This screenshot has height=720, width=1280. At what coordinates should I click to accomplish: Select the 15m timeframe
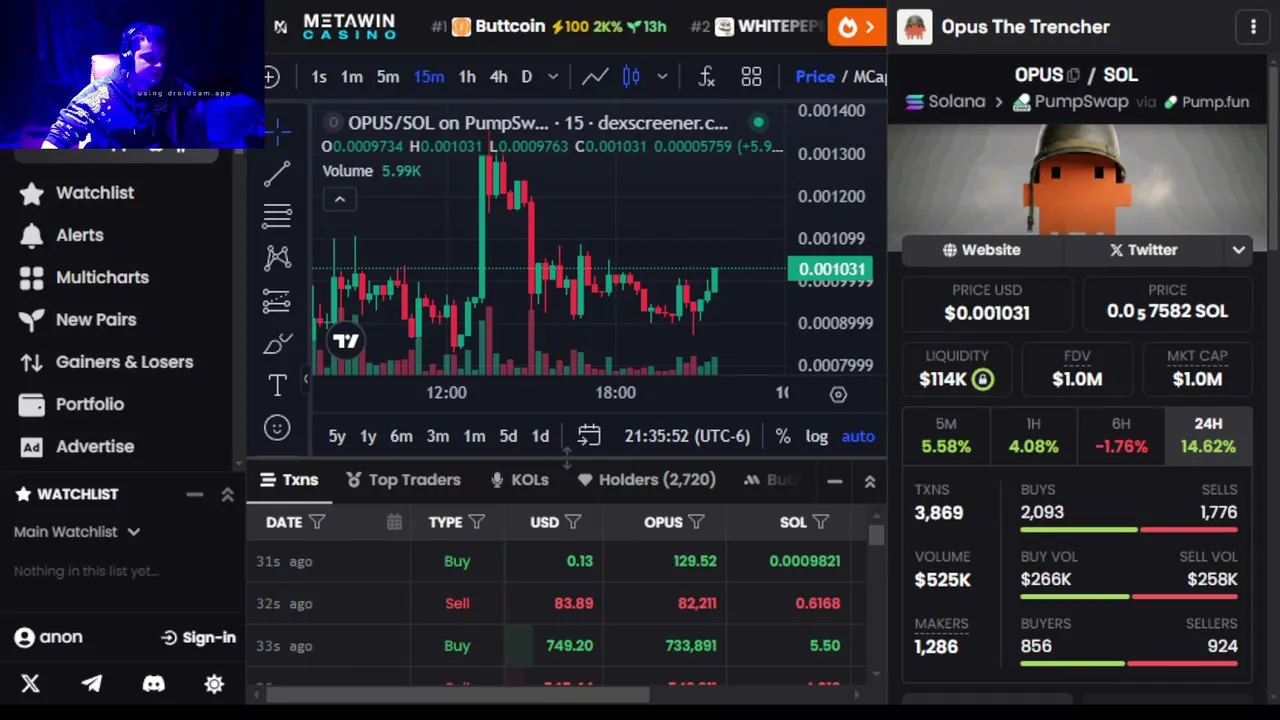pos(429,77)
